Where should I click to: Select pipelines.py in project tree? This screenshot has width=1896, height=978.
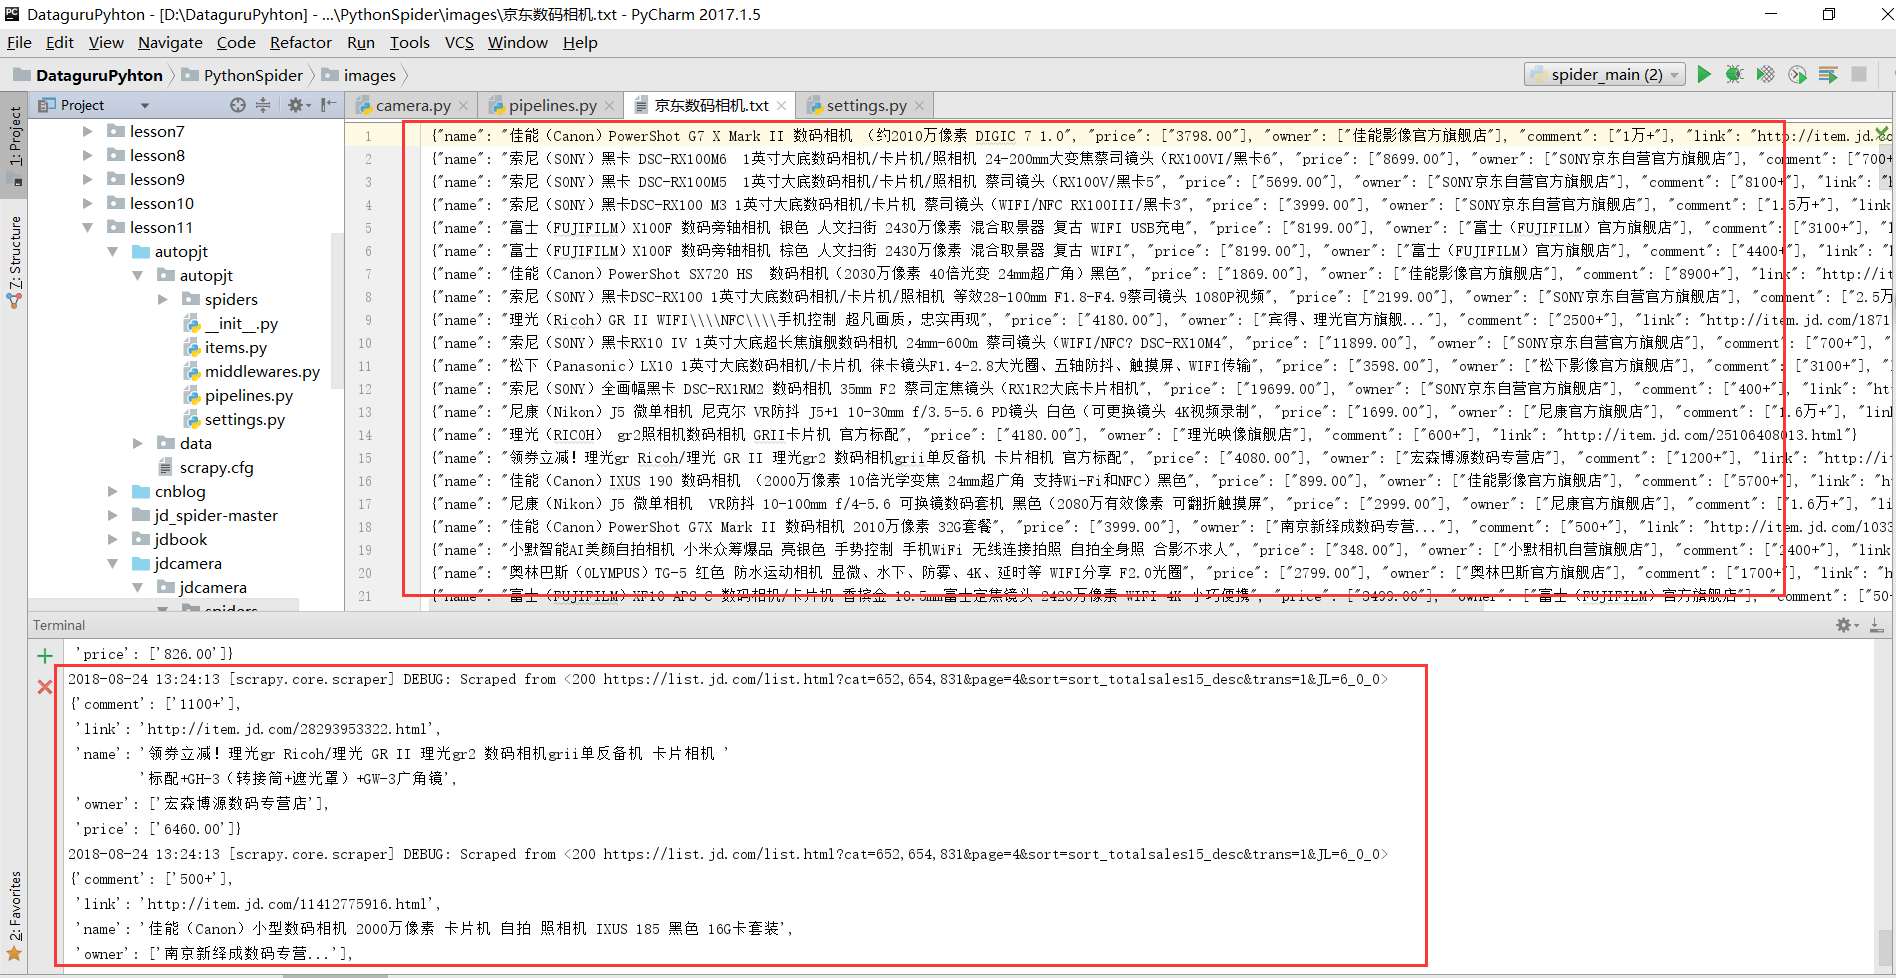(248, 395)
